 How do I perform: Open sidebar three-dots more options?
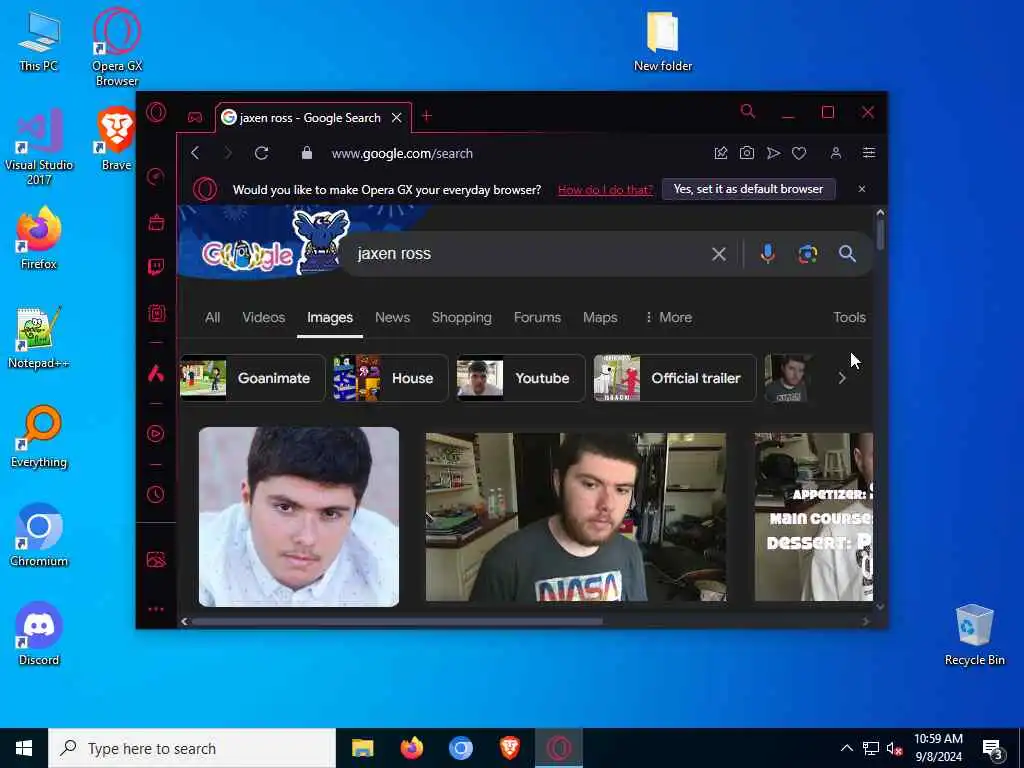(156, 609)
